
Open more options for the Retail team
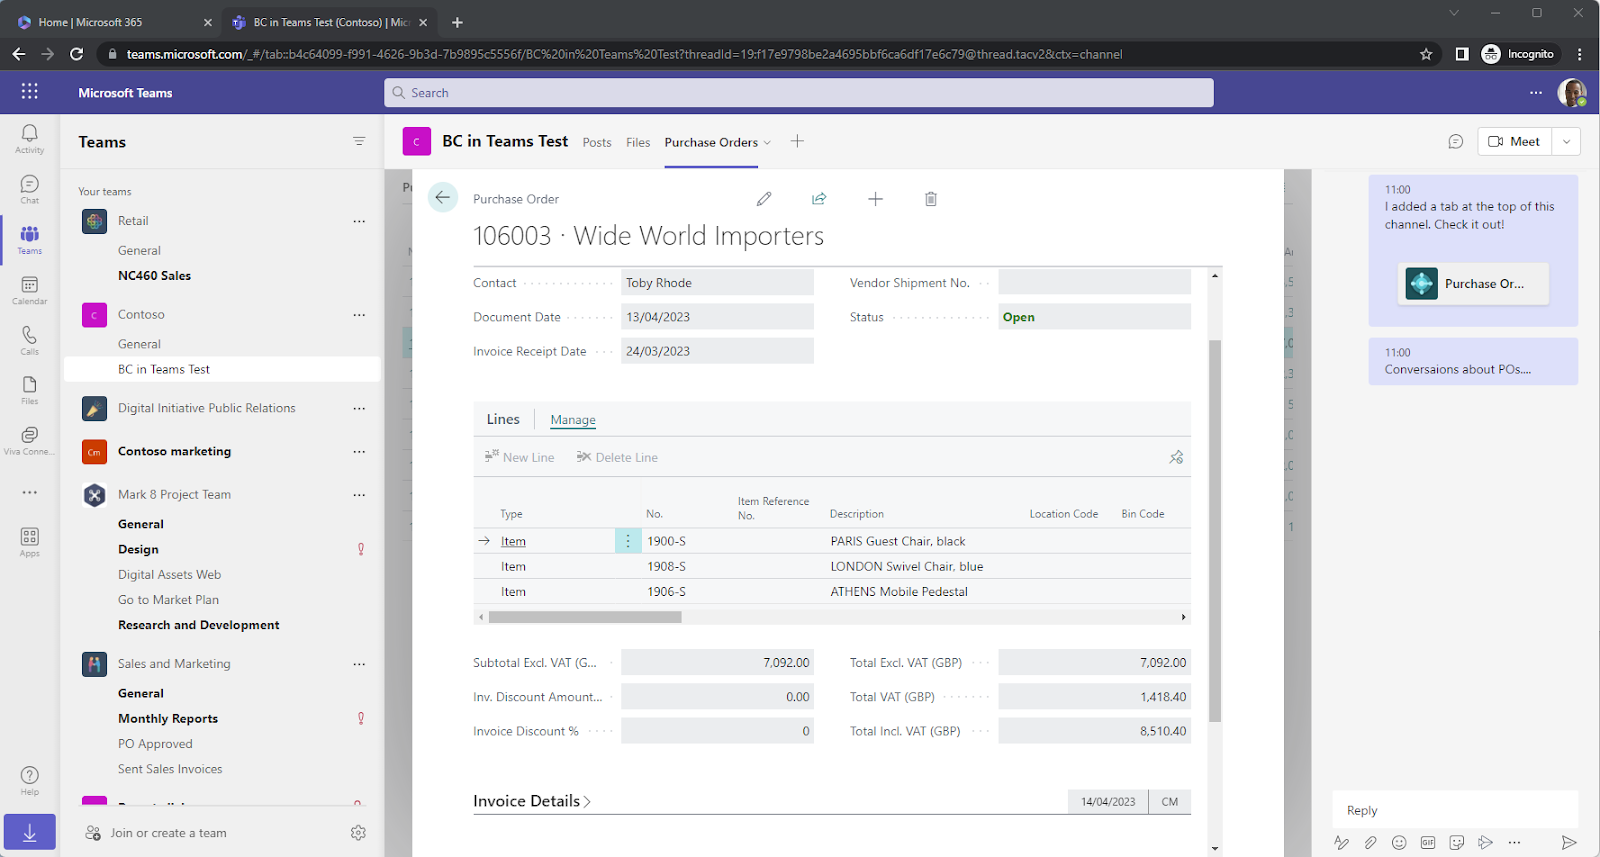pos(359,221)
